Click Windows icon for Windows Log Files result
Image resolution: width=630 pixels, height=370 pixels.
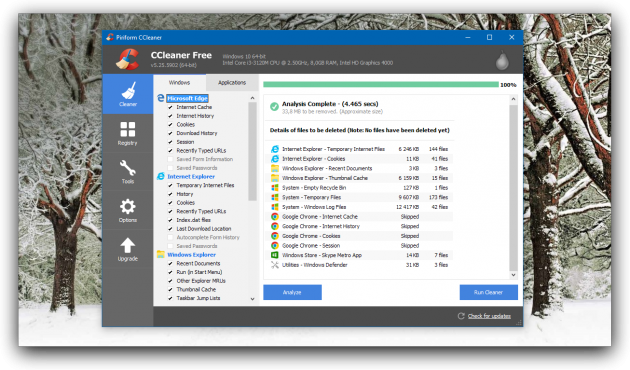[275, 207]
